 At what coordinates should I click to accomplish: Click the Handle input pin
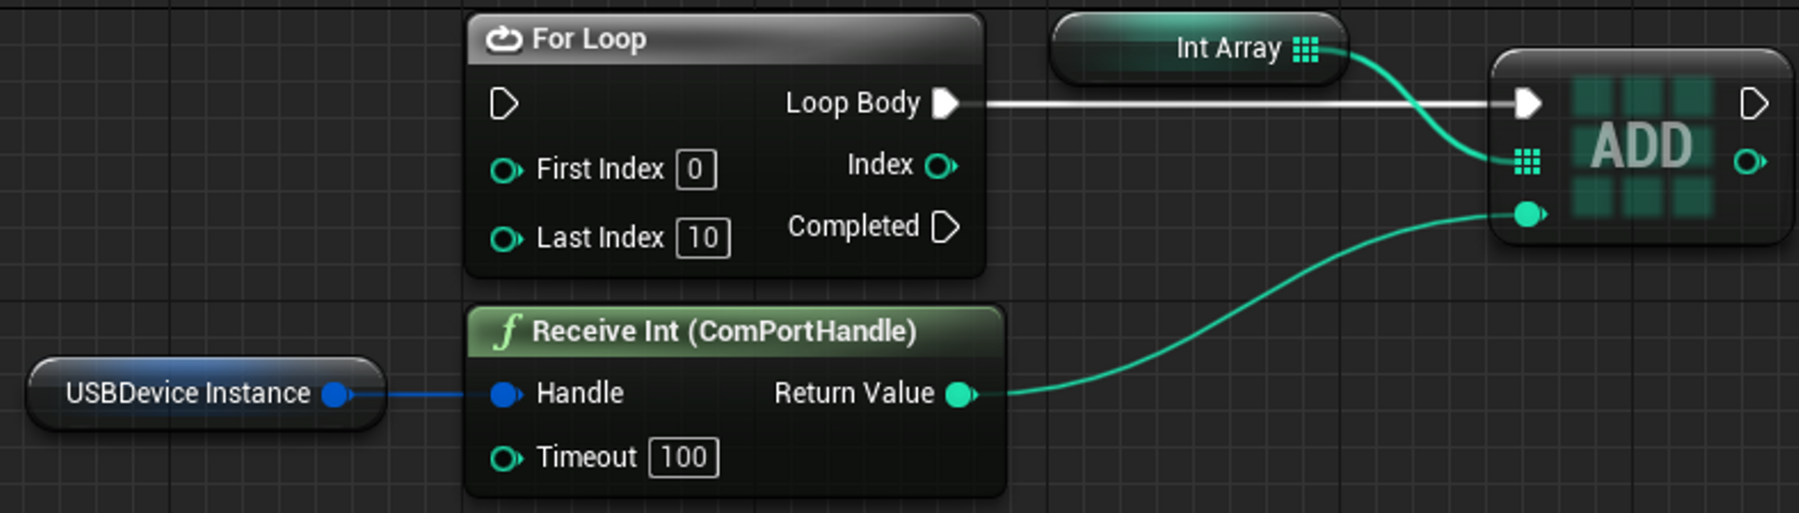(505, 395)
